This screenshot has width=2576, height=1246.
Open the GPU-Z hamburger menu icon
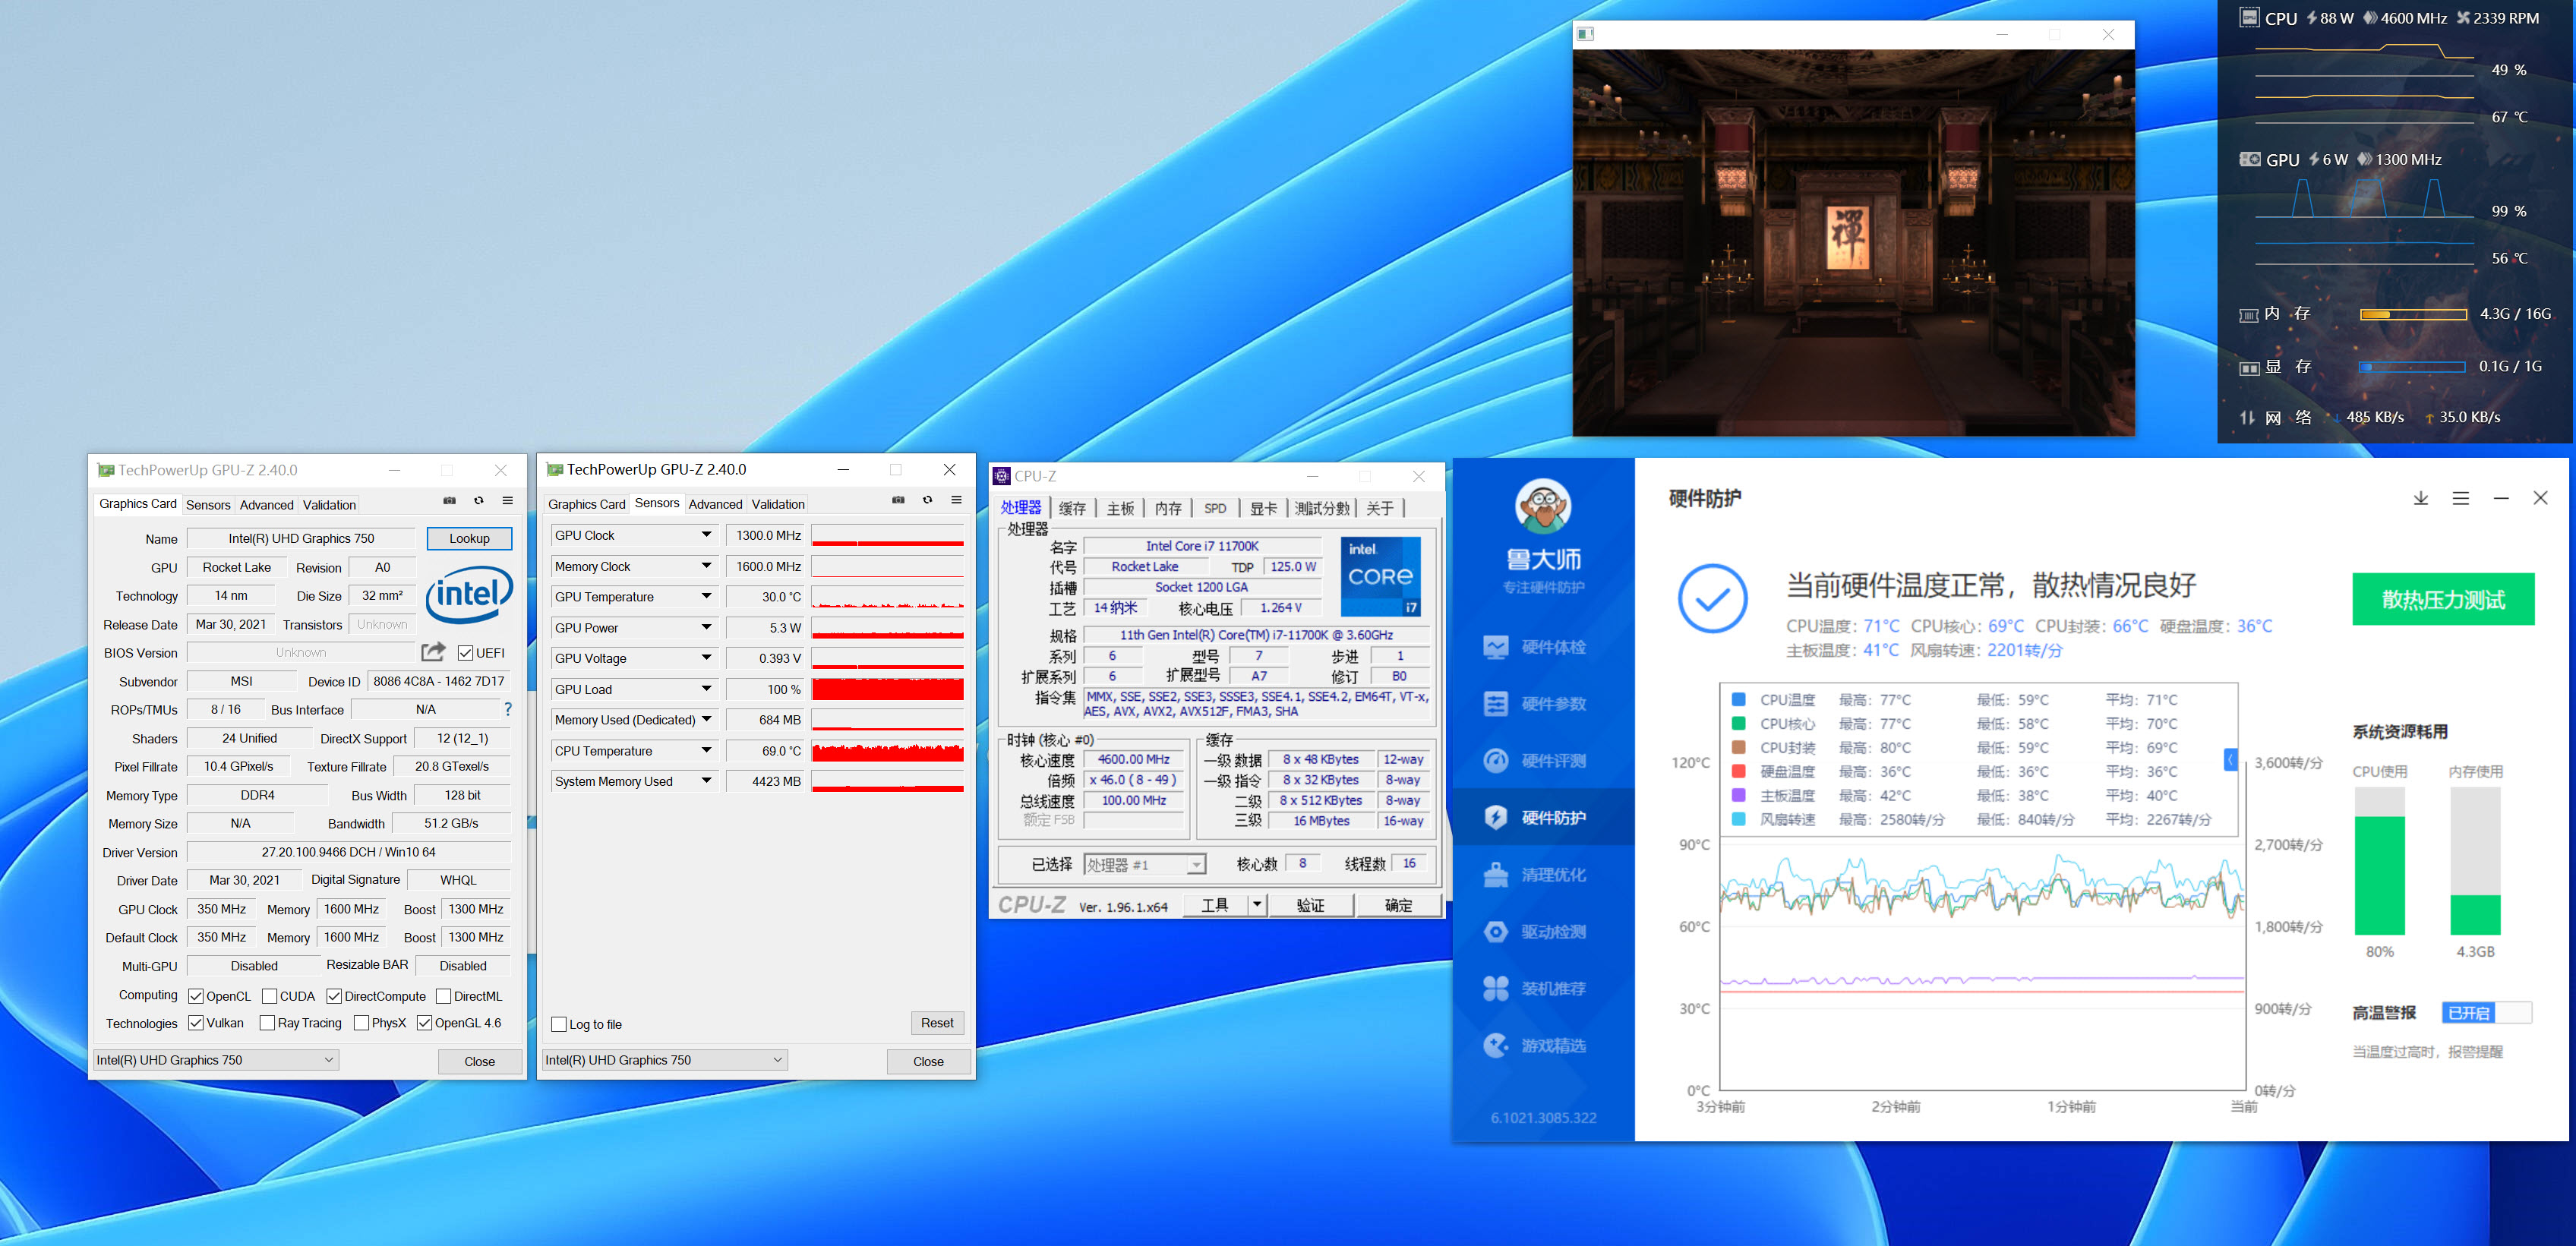coord(508,501)
